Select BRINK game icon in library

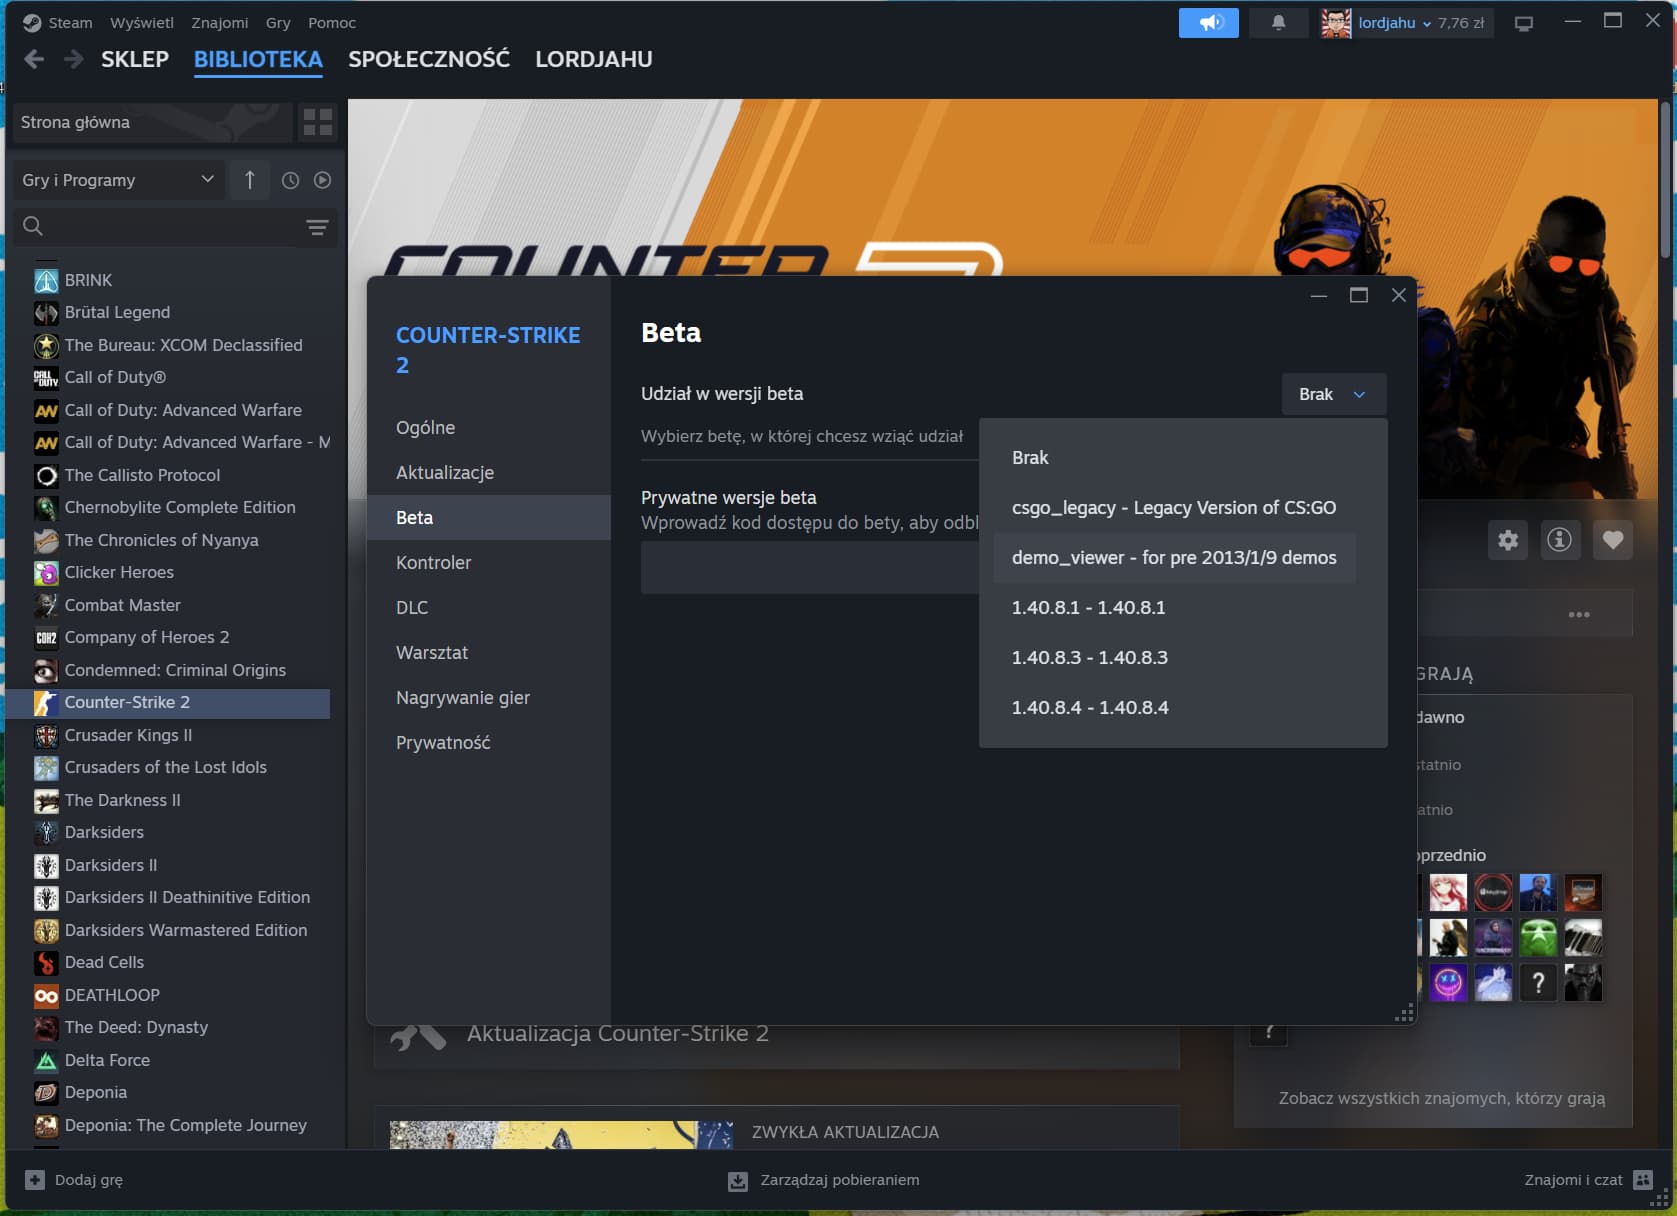click(x=46, y=280)
